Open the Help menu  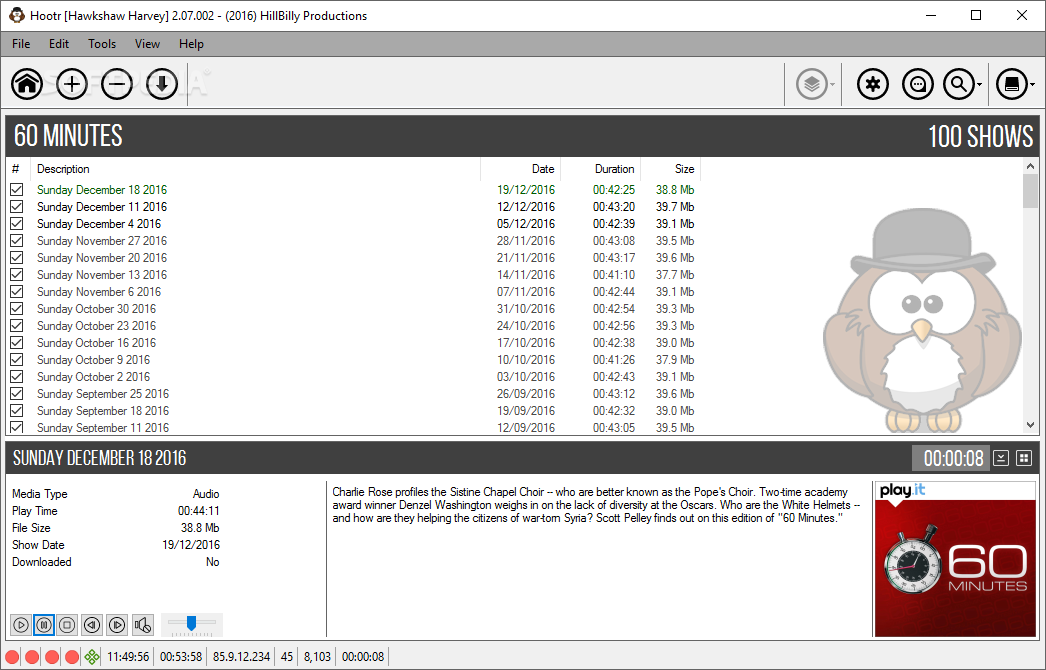point(191,44)
